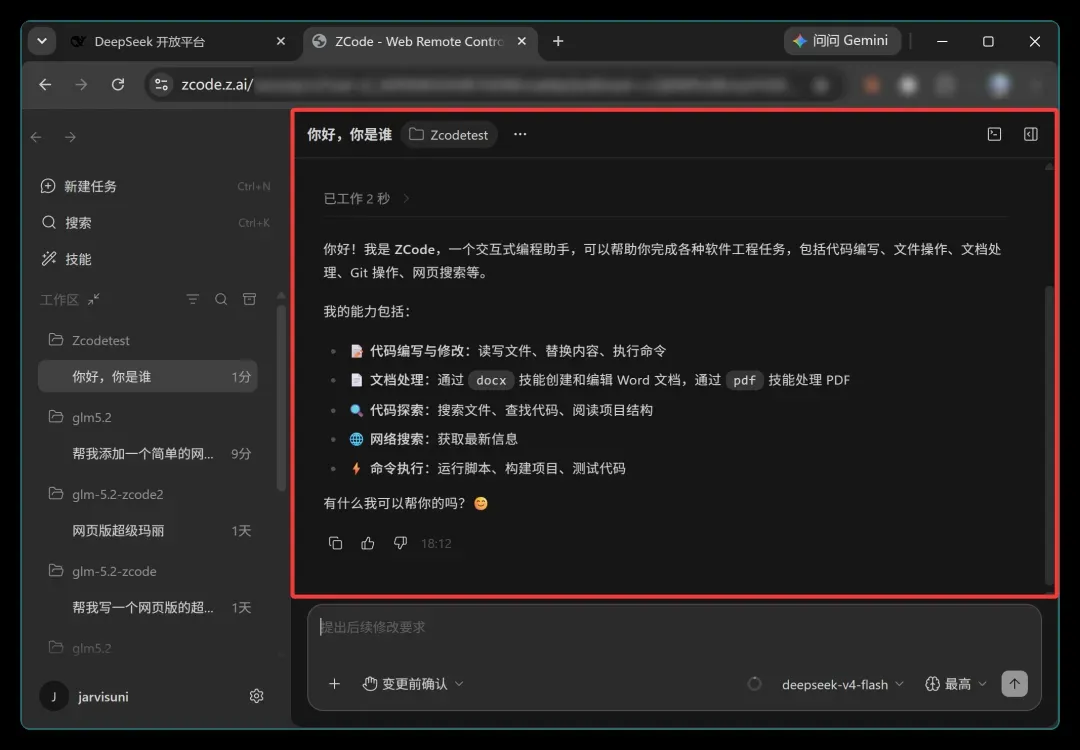Click the docx skill code tag
Image resolution: width=1080 pixels, height=750 pixels.
pos(491,380)
